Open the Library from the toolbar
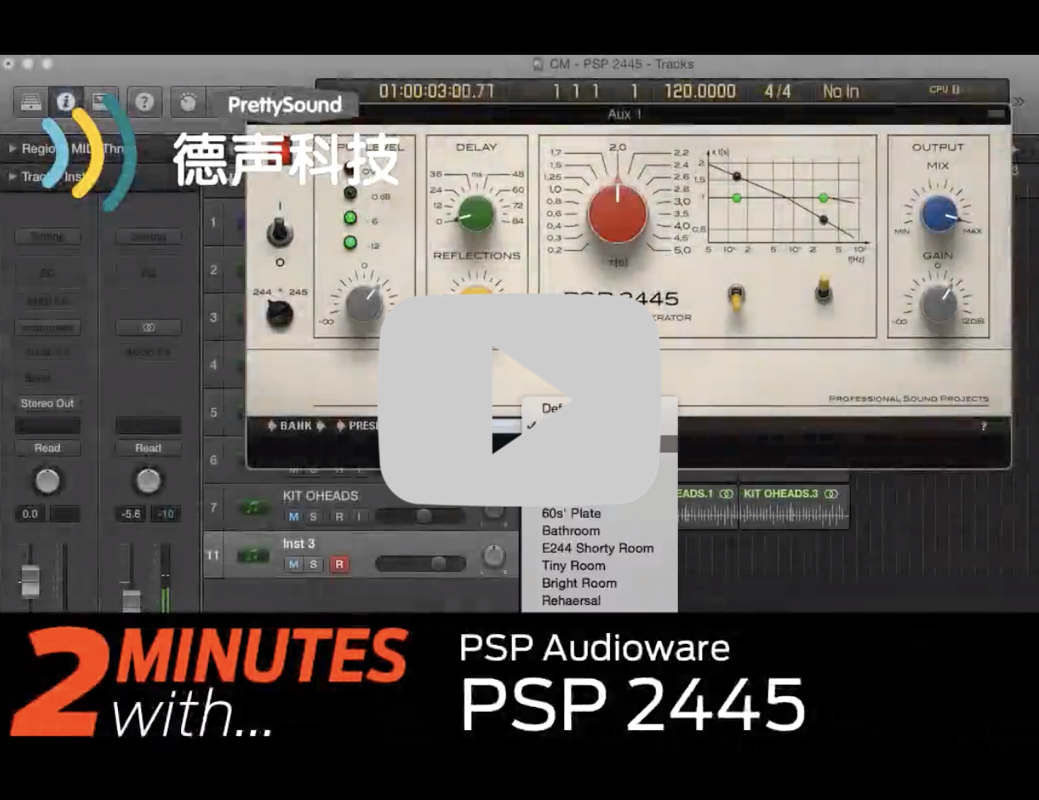This screenshot has height=800, width=1039. coord(30,102)
